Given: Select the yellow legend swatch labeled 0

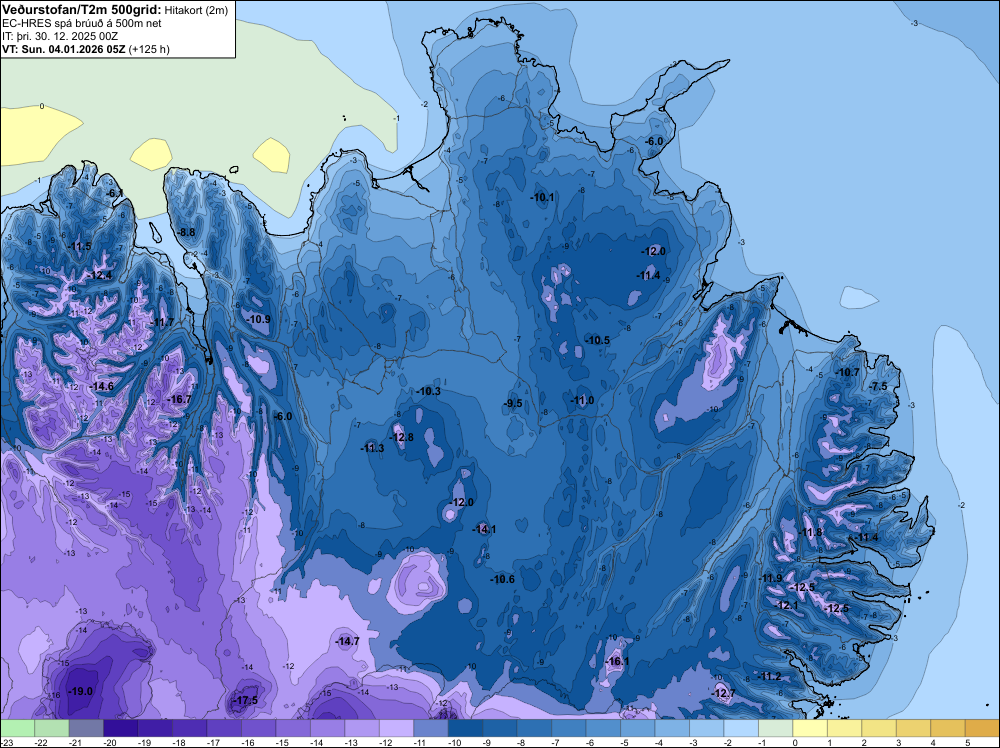Looking at the screenshot, I should [809, 728].
